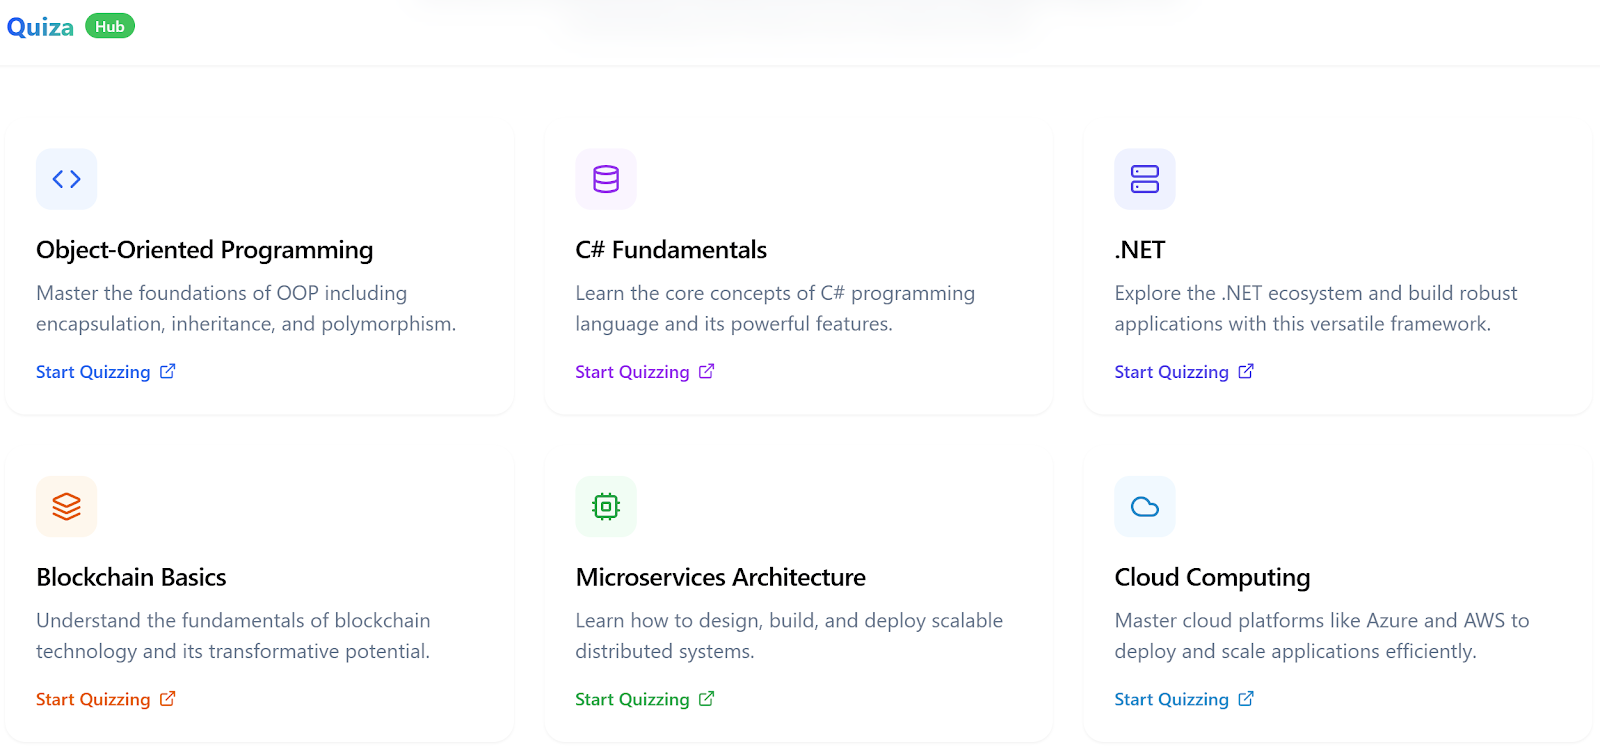This screenshot has width=1600, height=756.
Task: Click the Quiza logo text
Action: (40, 27)
